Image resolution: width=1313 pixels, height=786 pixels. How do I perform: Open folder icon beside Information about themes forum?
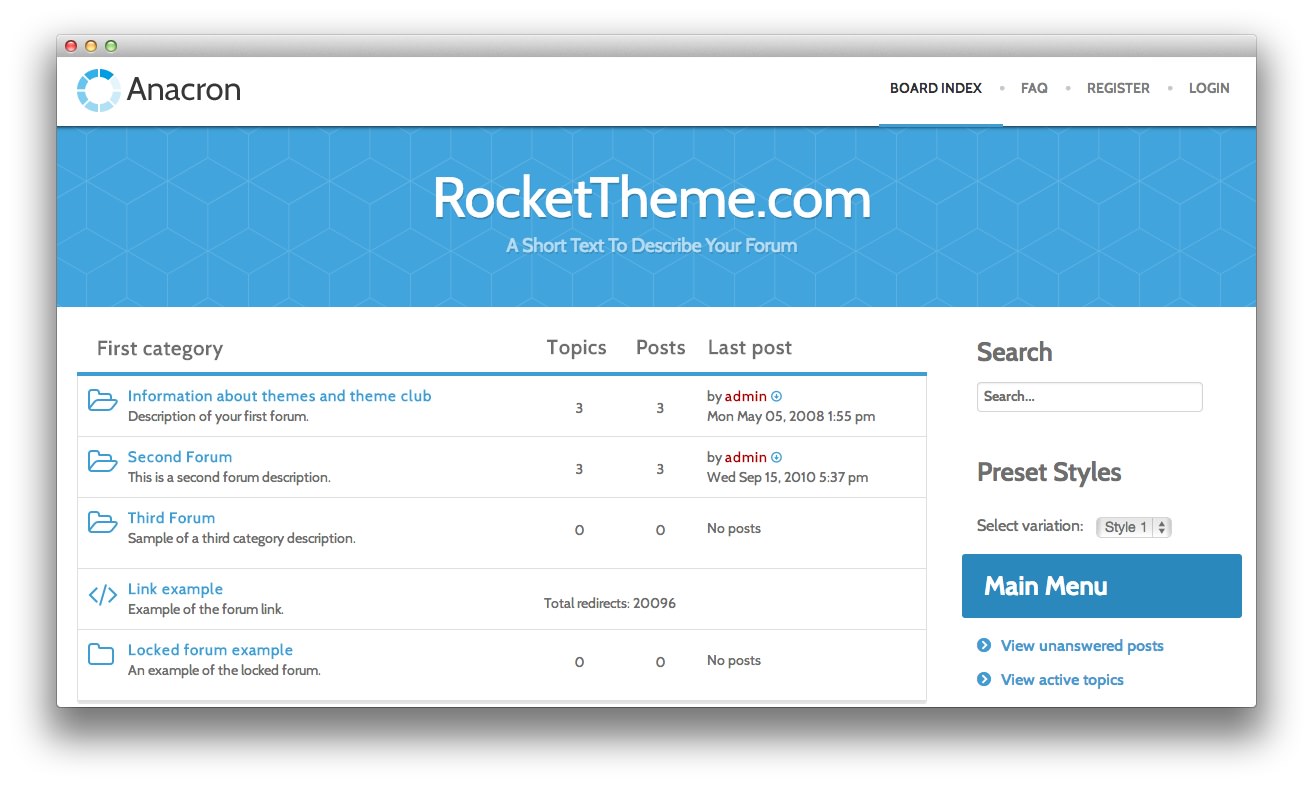tap(102, 400)
